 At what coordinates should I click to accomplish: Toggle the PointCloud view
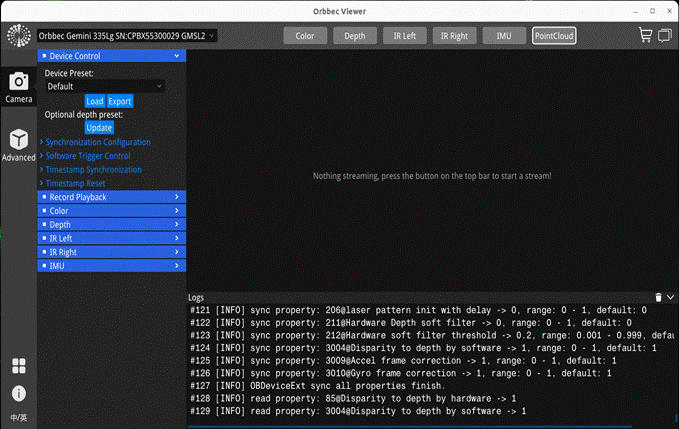click(554, 36)
